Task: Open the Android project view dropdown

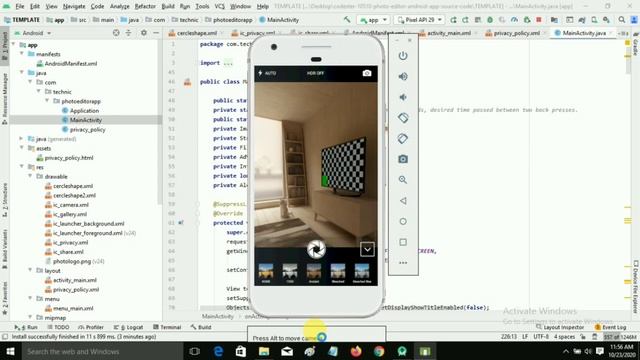Action: click(x=33, y=33)
